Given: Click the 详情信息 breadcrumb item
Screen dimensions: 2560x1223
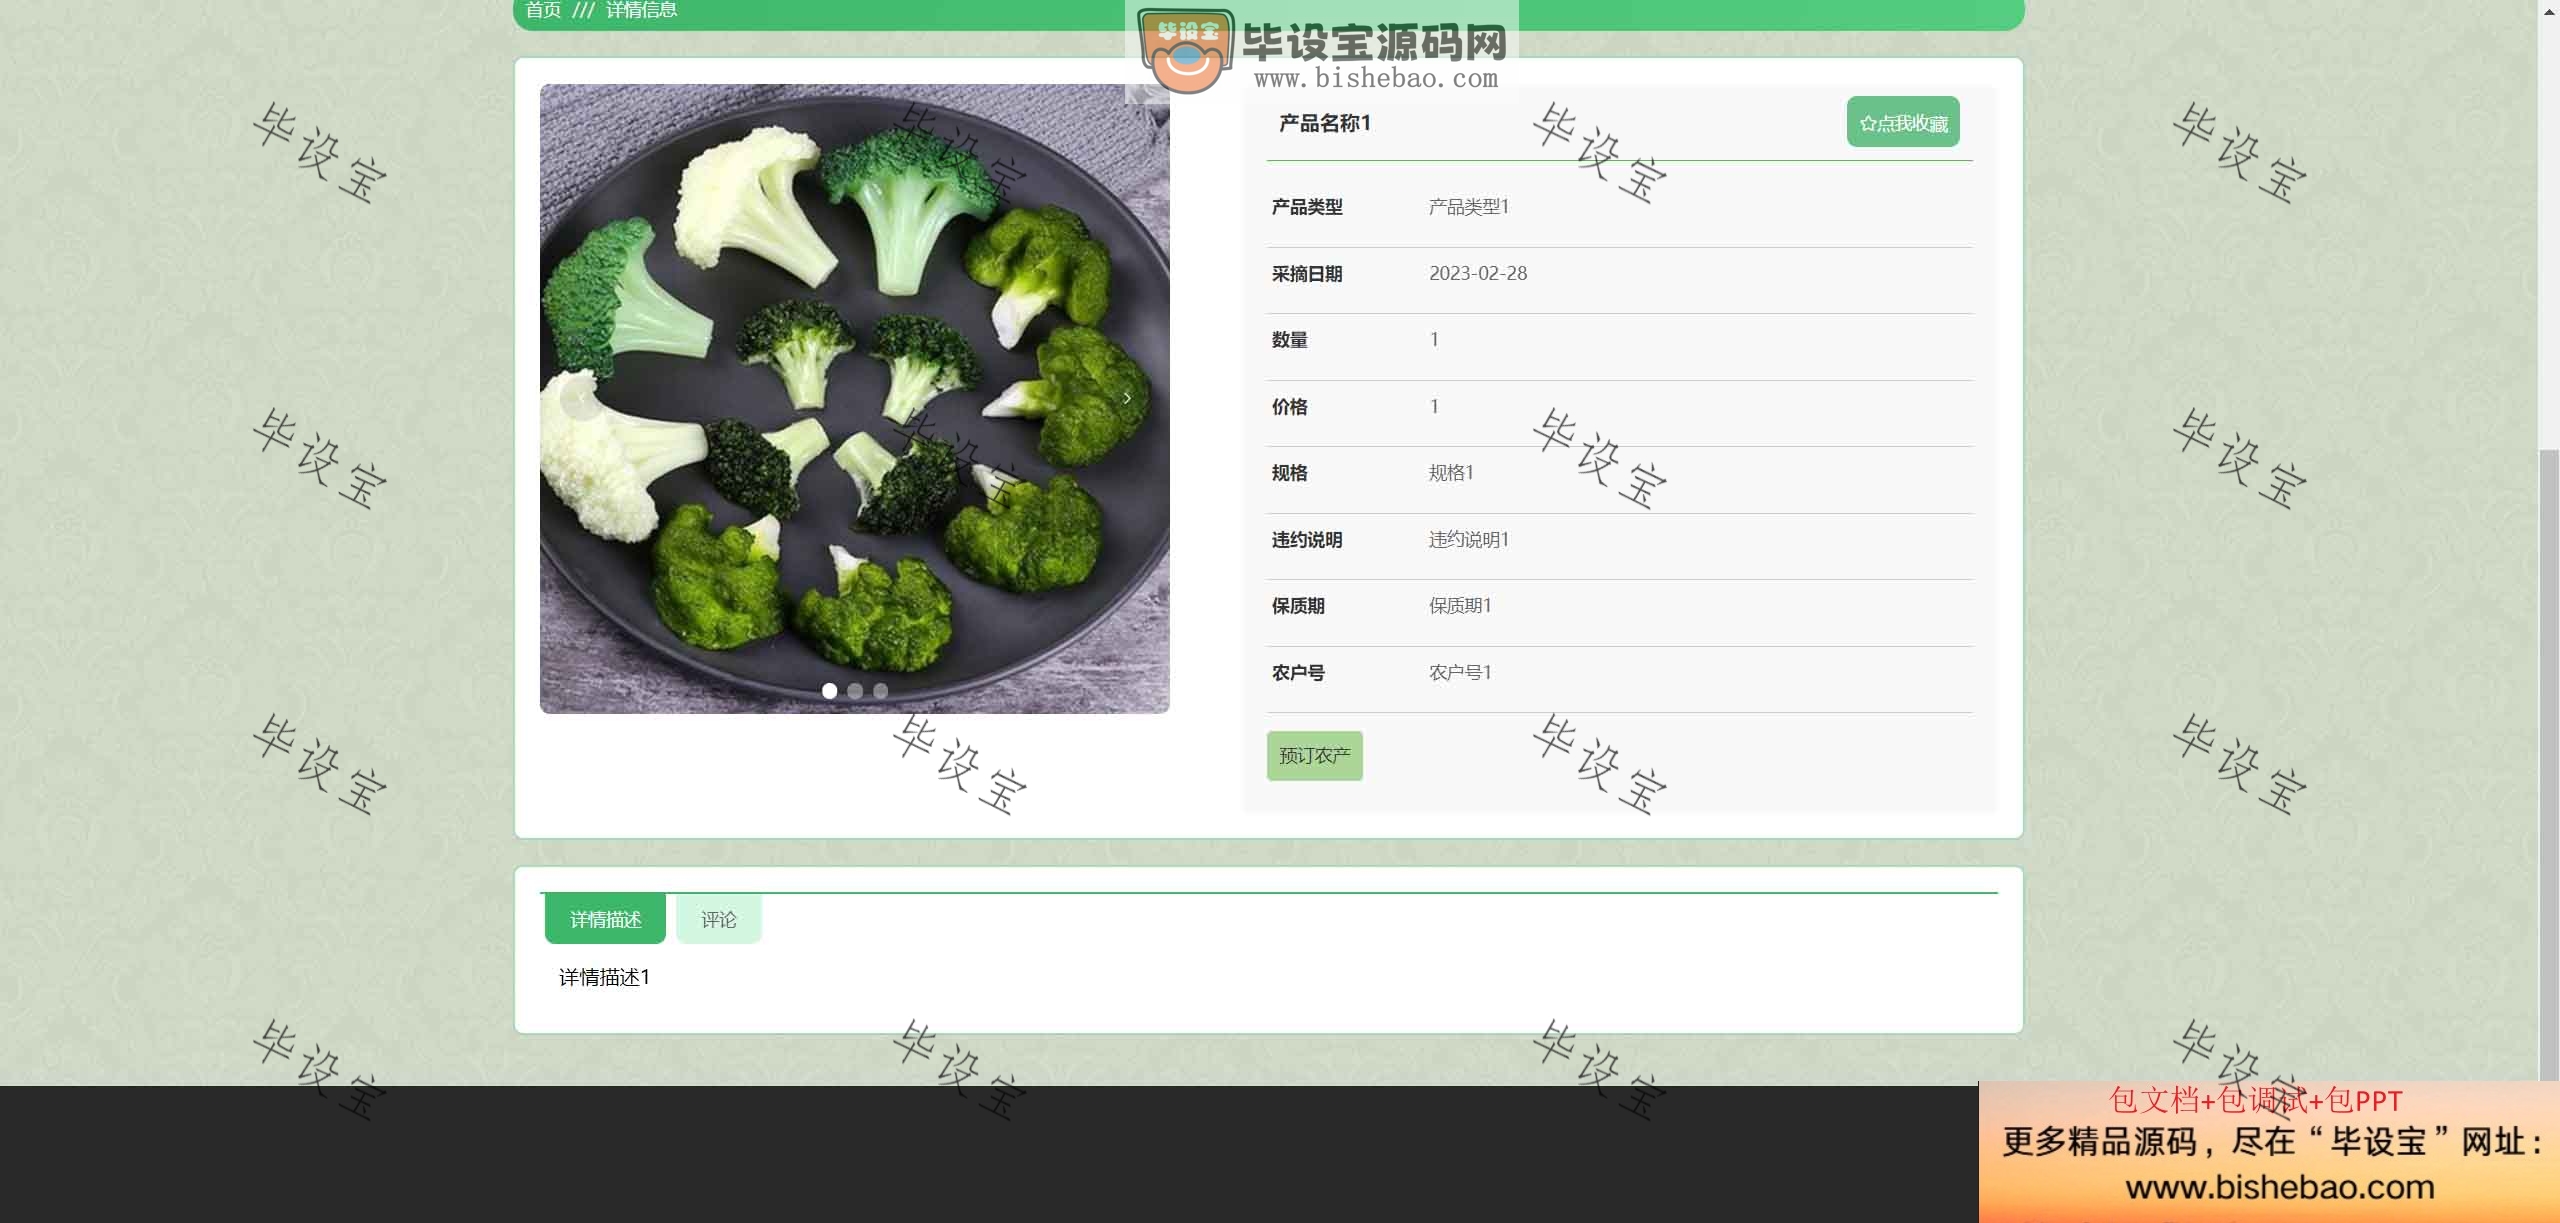Looking at the screenshot, I should click(x=641, y=10).
